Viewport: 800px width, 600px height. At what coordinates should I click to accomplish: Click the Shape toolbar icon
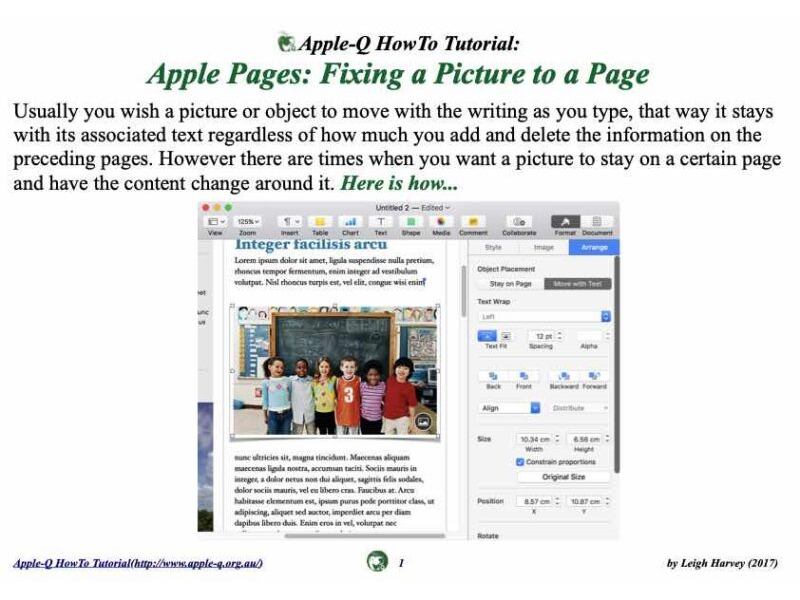[x=411, y=221]
